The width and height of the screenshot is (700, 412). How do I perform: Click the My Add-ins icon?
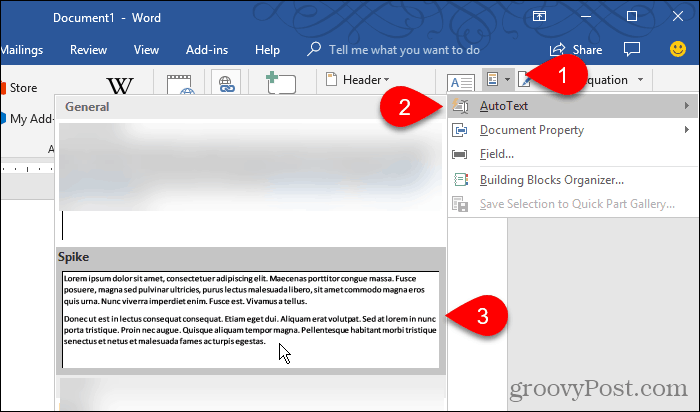(3, 119)
